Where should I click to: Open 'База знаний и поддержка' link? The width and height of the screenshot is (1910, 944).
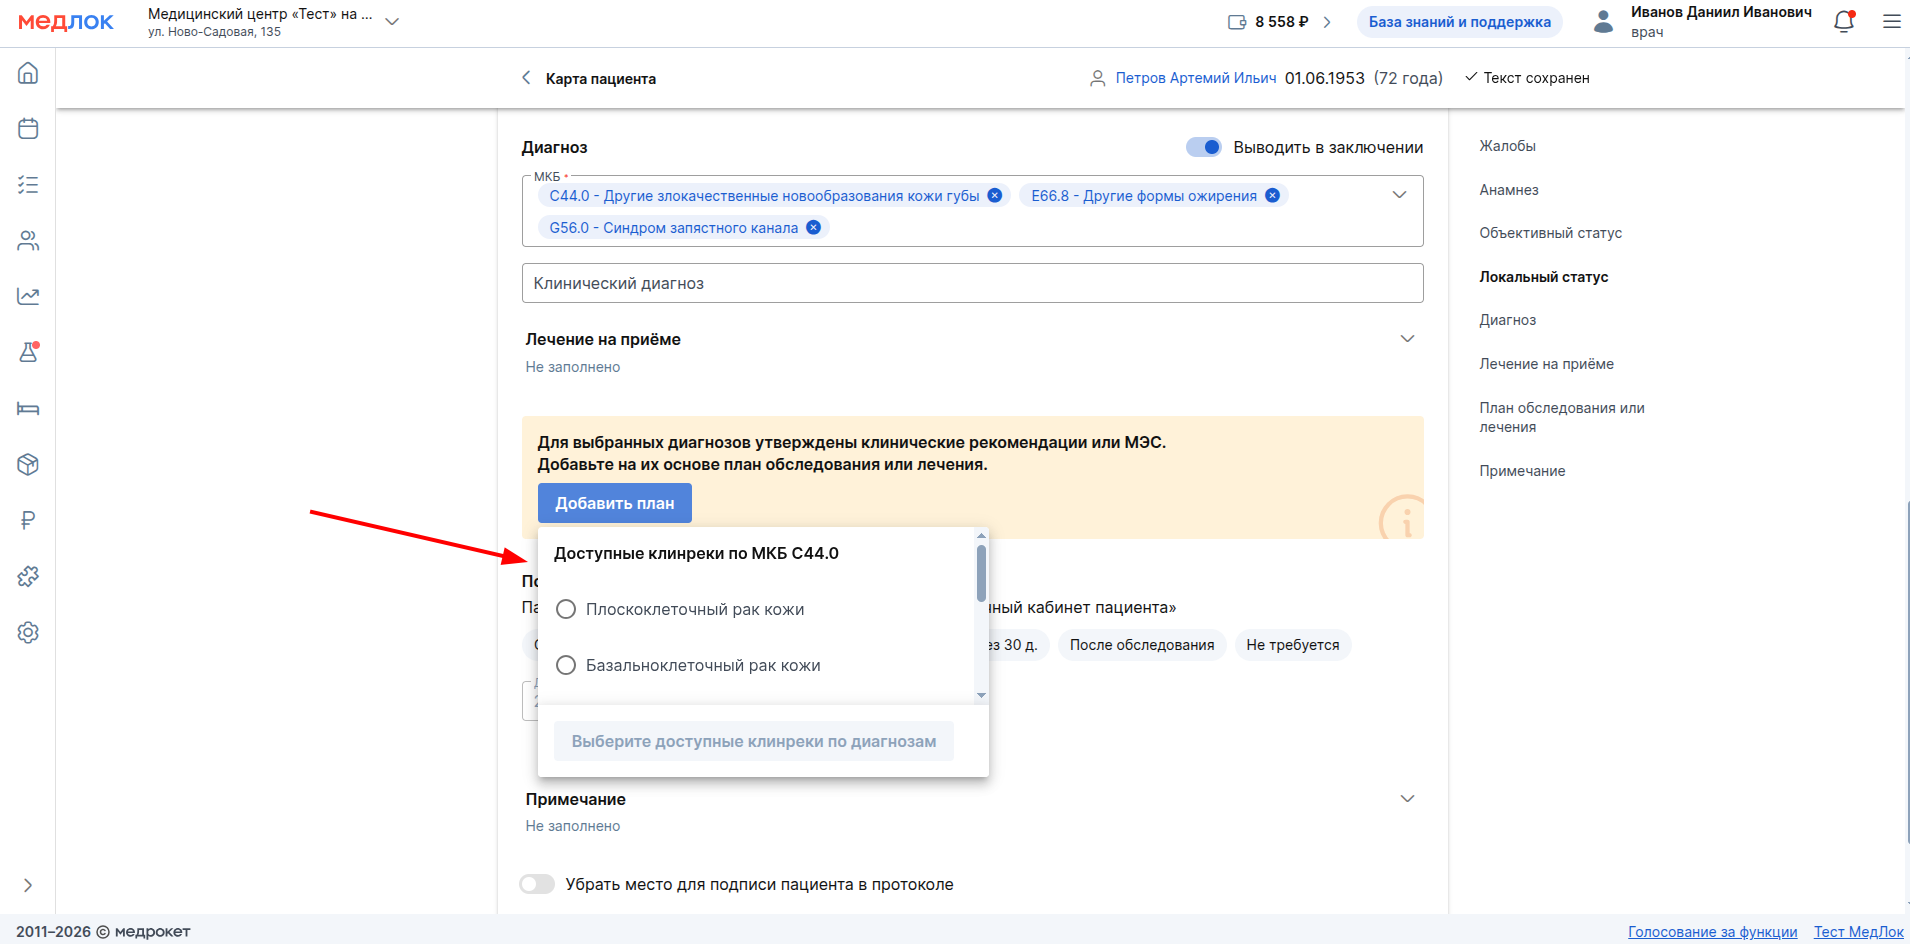click(x=1459, y=22)
